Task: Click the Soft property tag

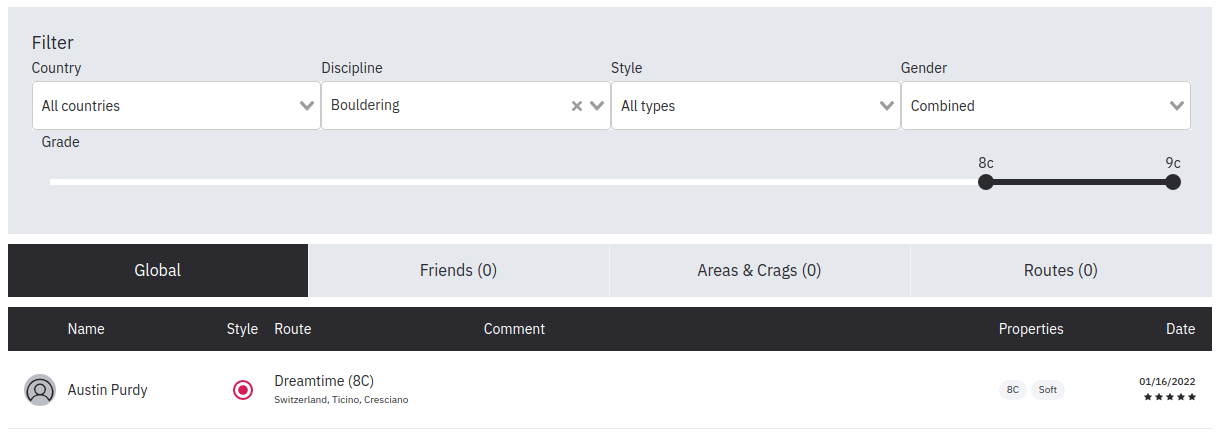Action: 1048,390
